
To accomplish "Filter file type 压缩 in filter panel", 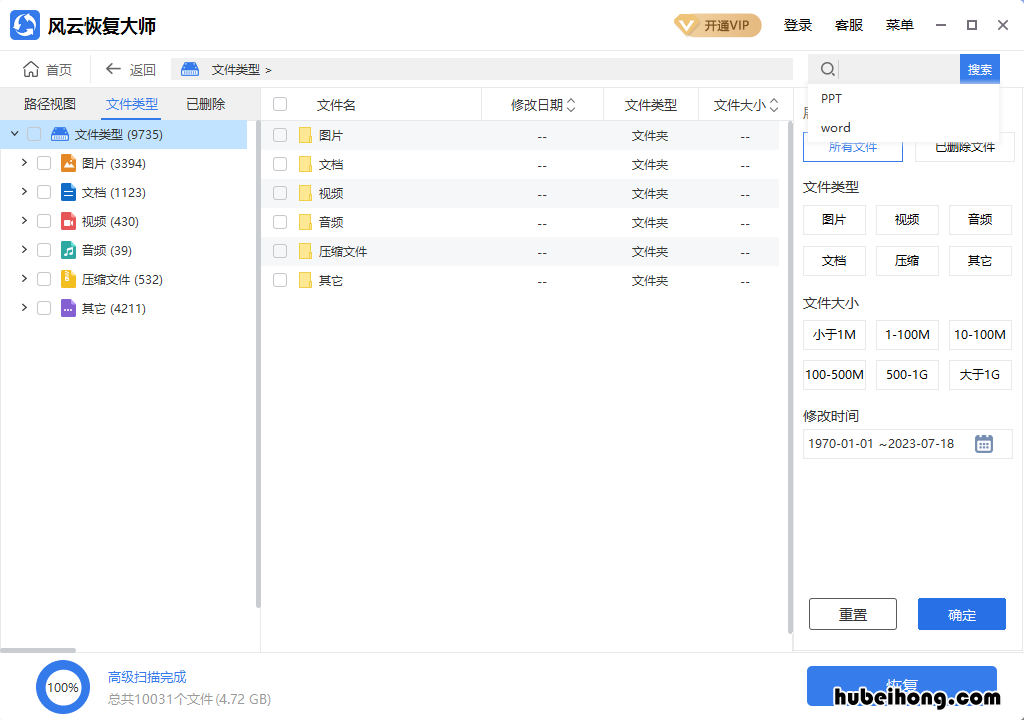I will tap(907, 261).
